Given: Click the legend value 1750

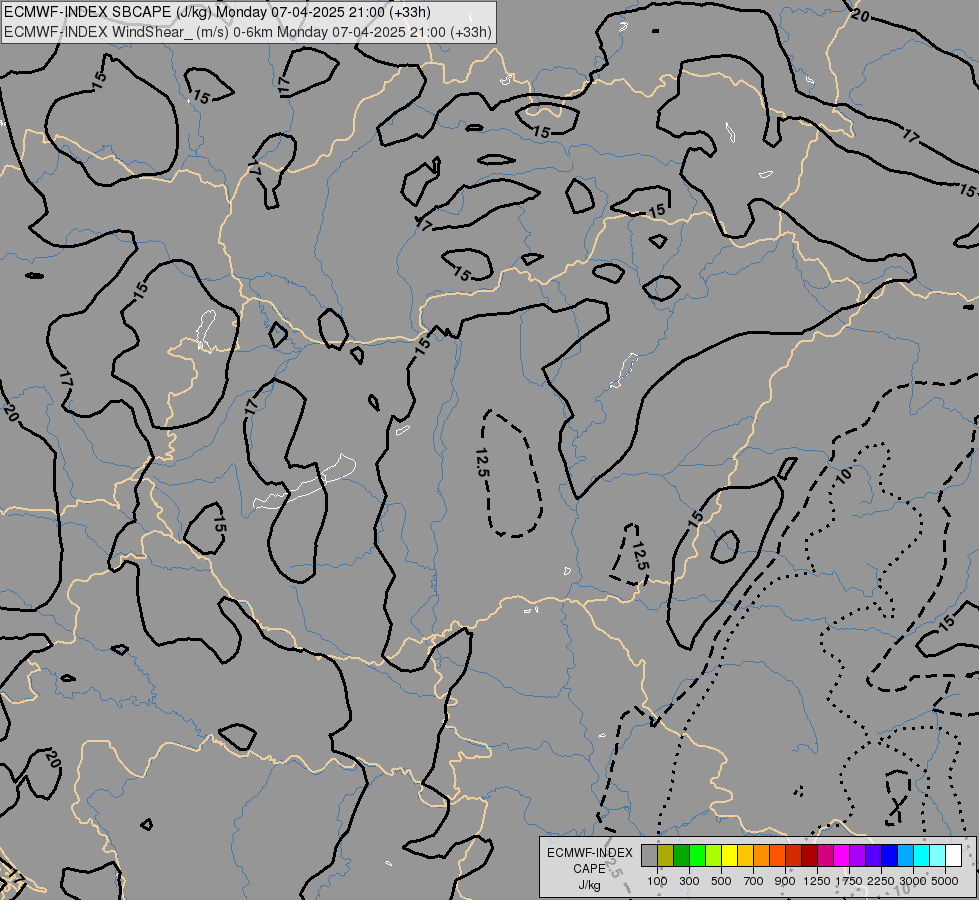Looking at the screenshot, I should [849, 881].
